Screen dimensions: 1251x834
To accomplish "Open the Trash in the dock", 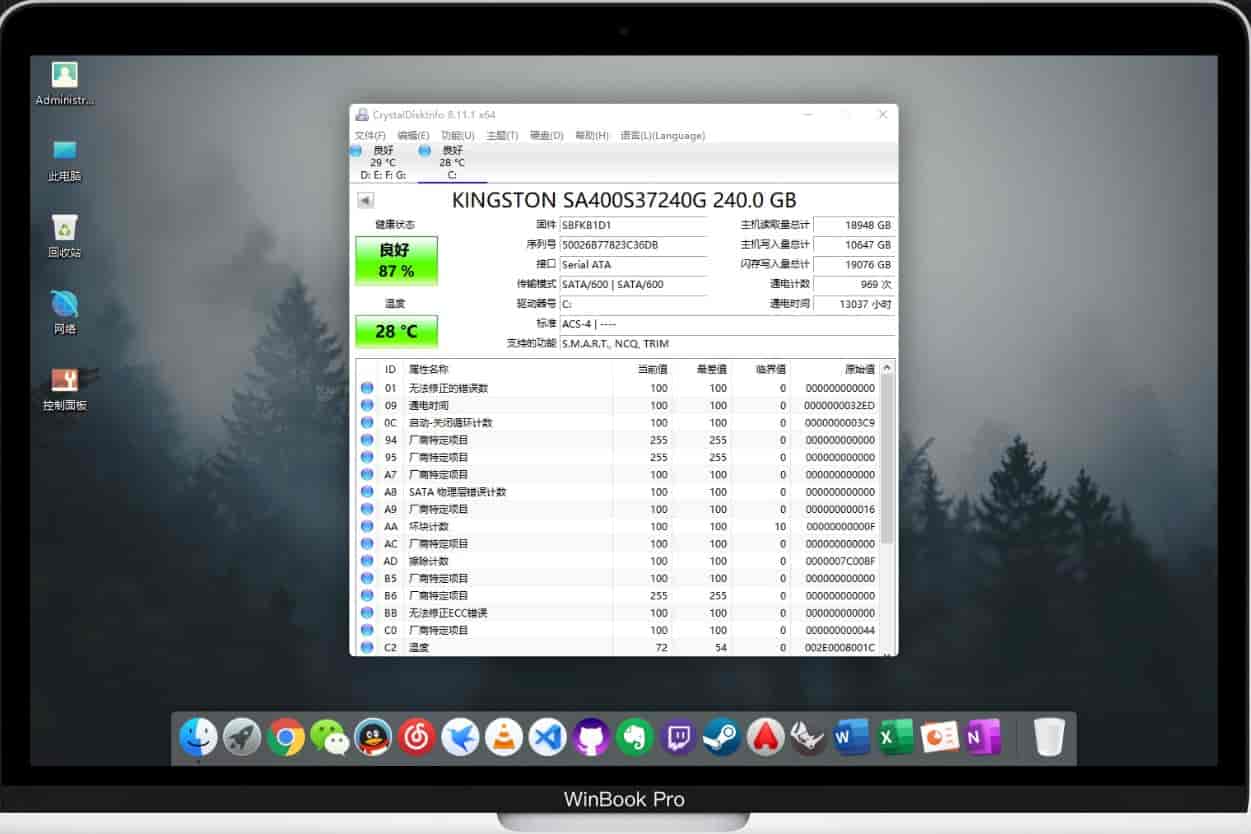I will click(x=1049, y=738).
